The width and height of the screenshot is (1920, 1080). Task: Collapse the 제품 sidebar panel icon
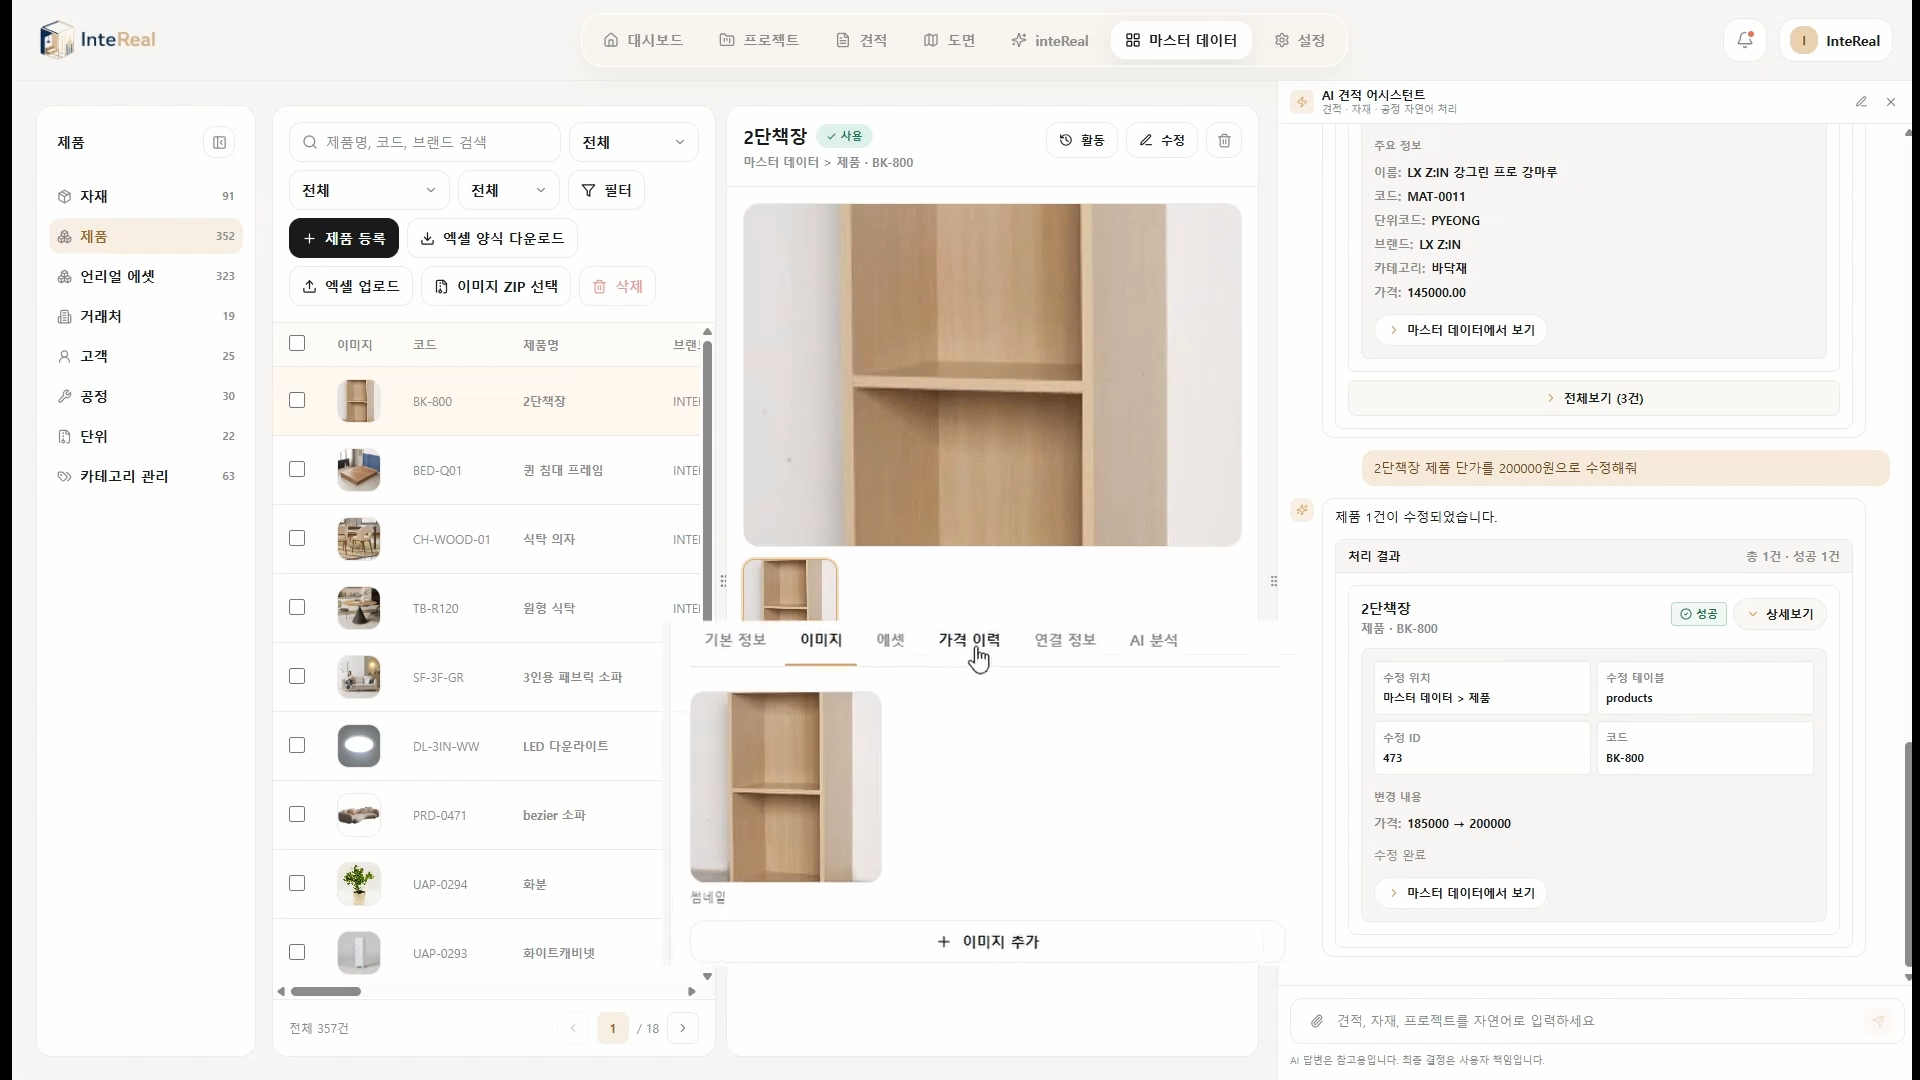pos(219,142)
